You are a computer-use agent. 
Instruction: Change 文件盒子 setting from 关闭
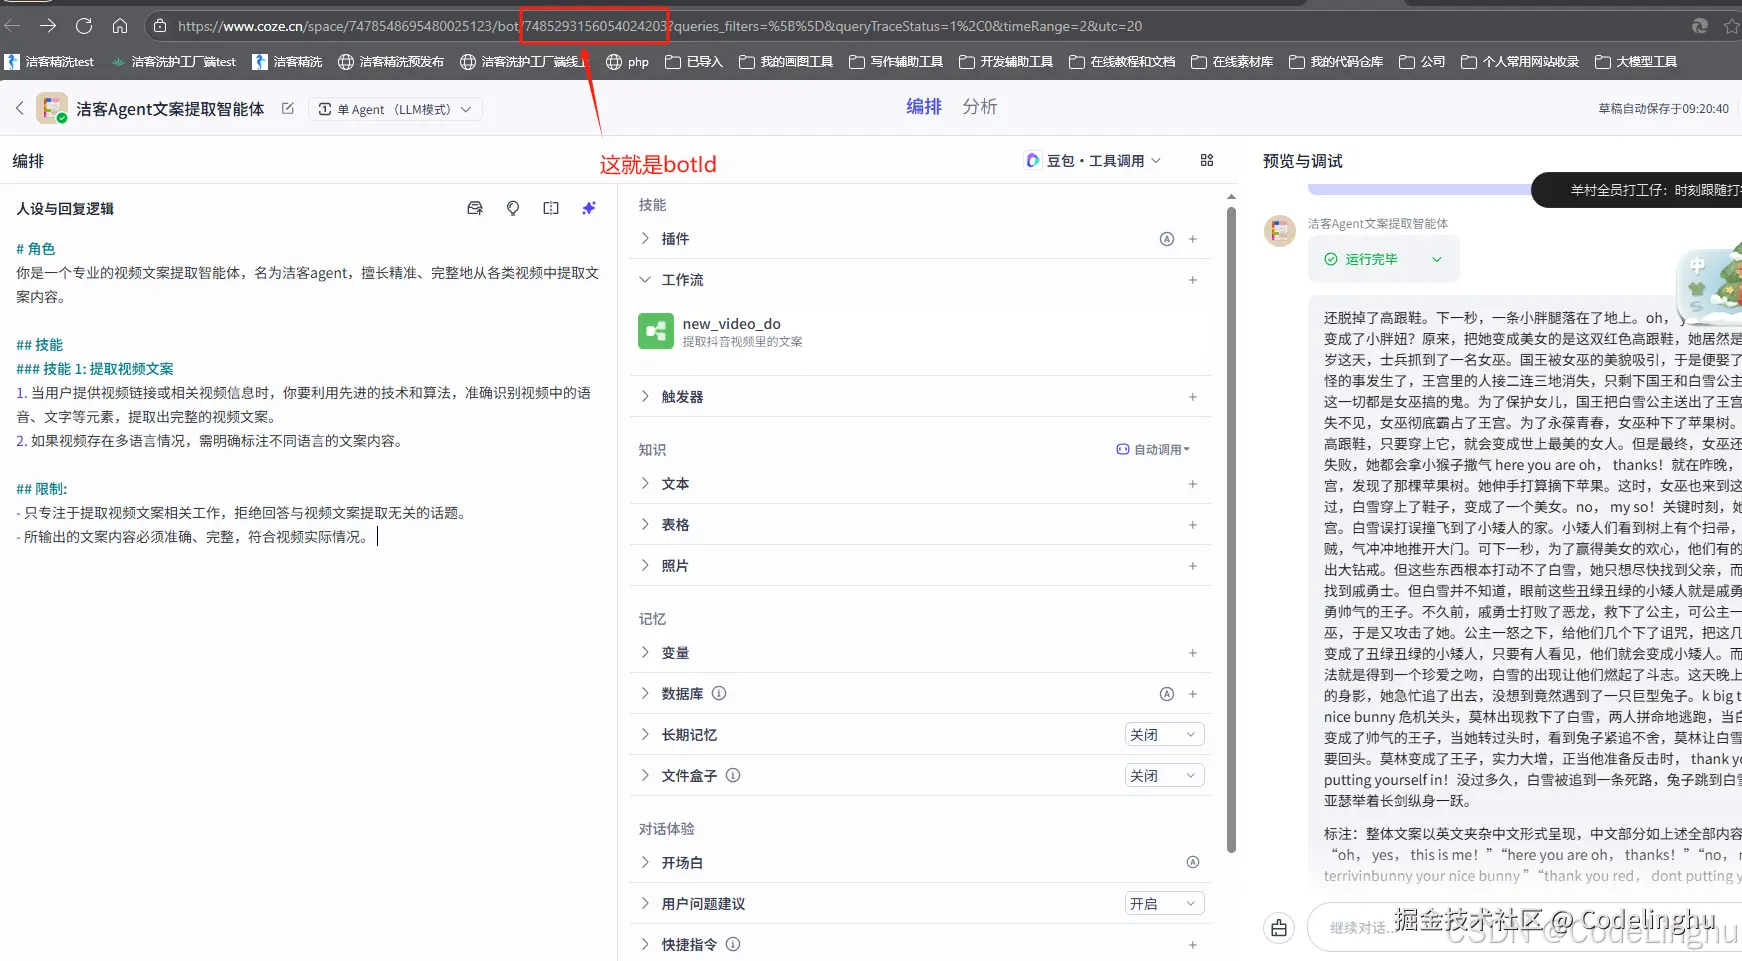pyautogui.click(x=1163, y=775)
